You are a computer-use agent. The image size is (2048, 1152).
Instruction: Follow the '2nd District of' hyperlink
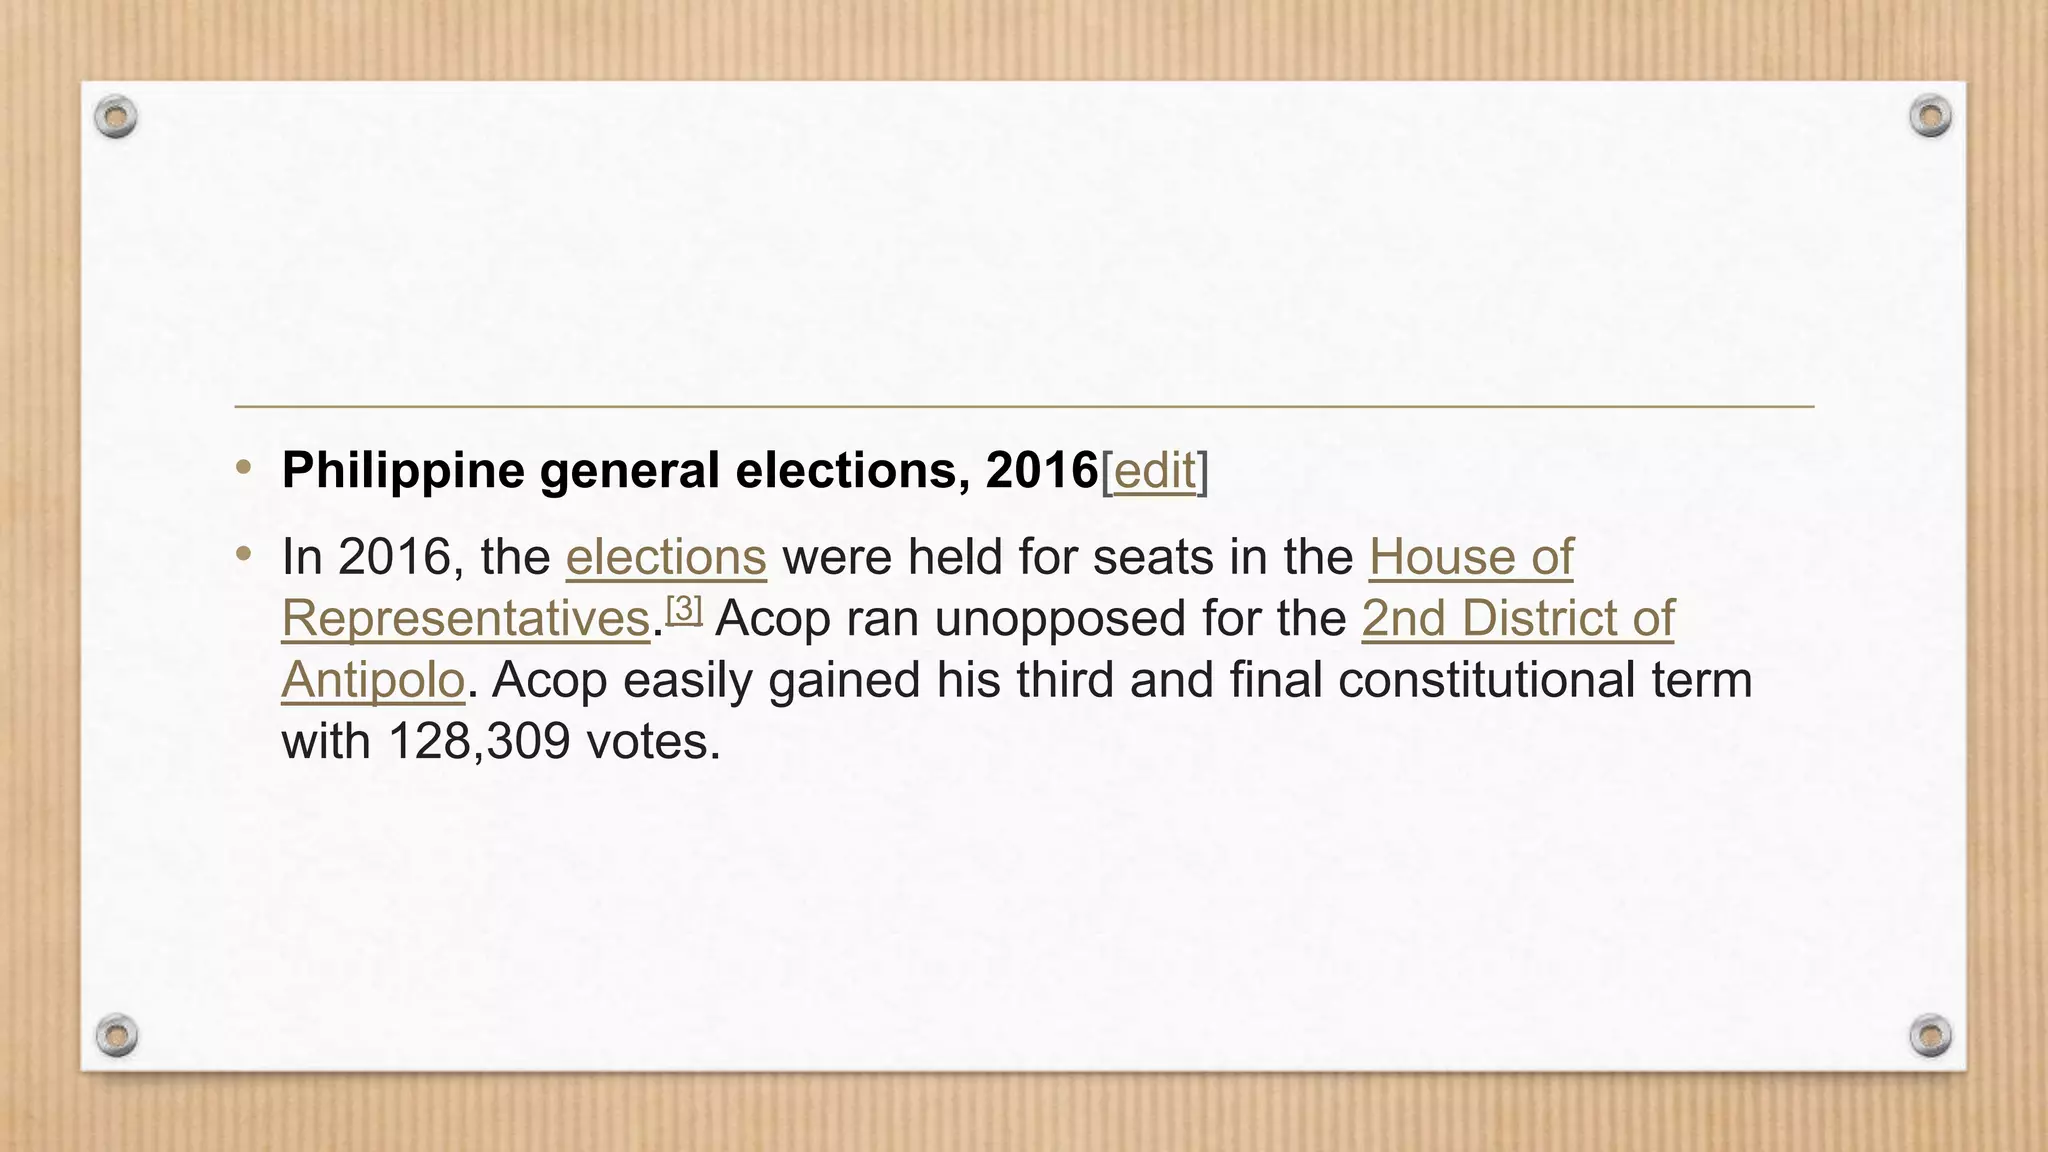pos(1518,619)
